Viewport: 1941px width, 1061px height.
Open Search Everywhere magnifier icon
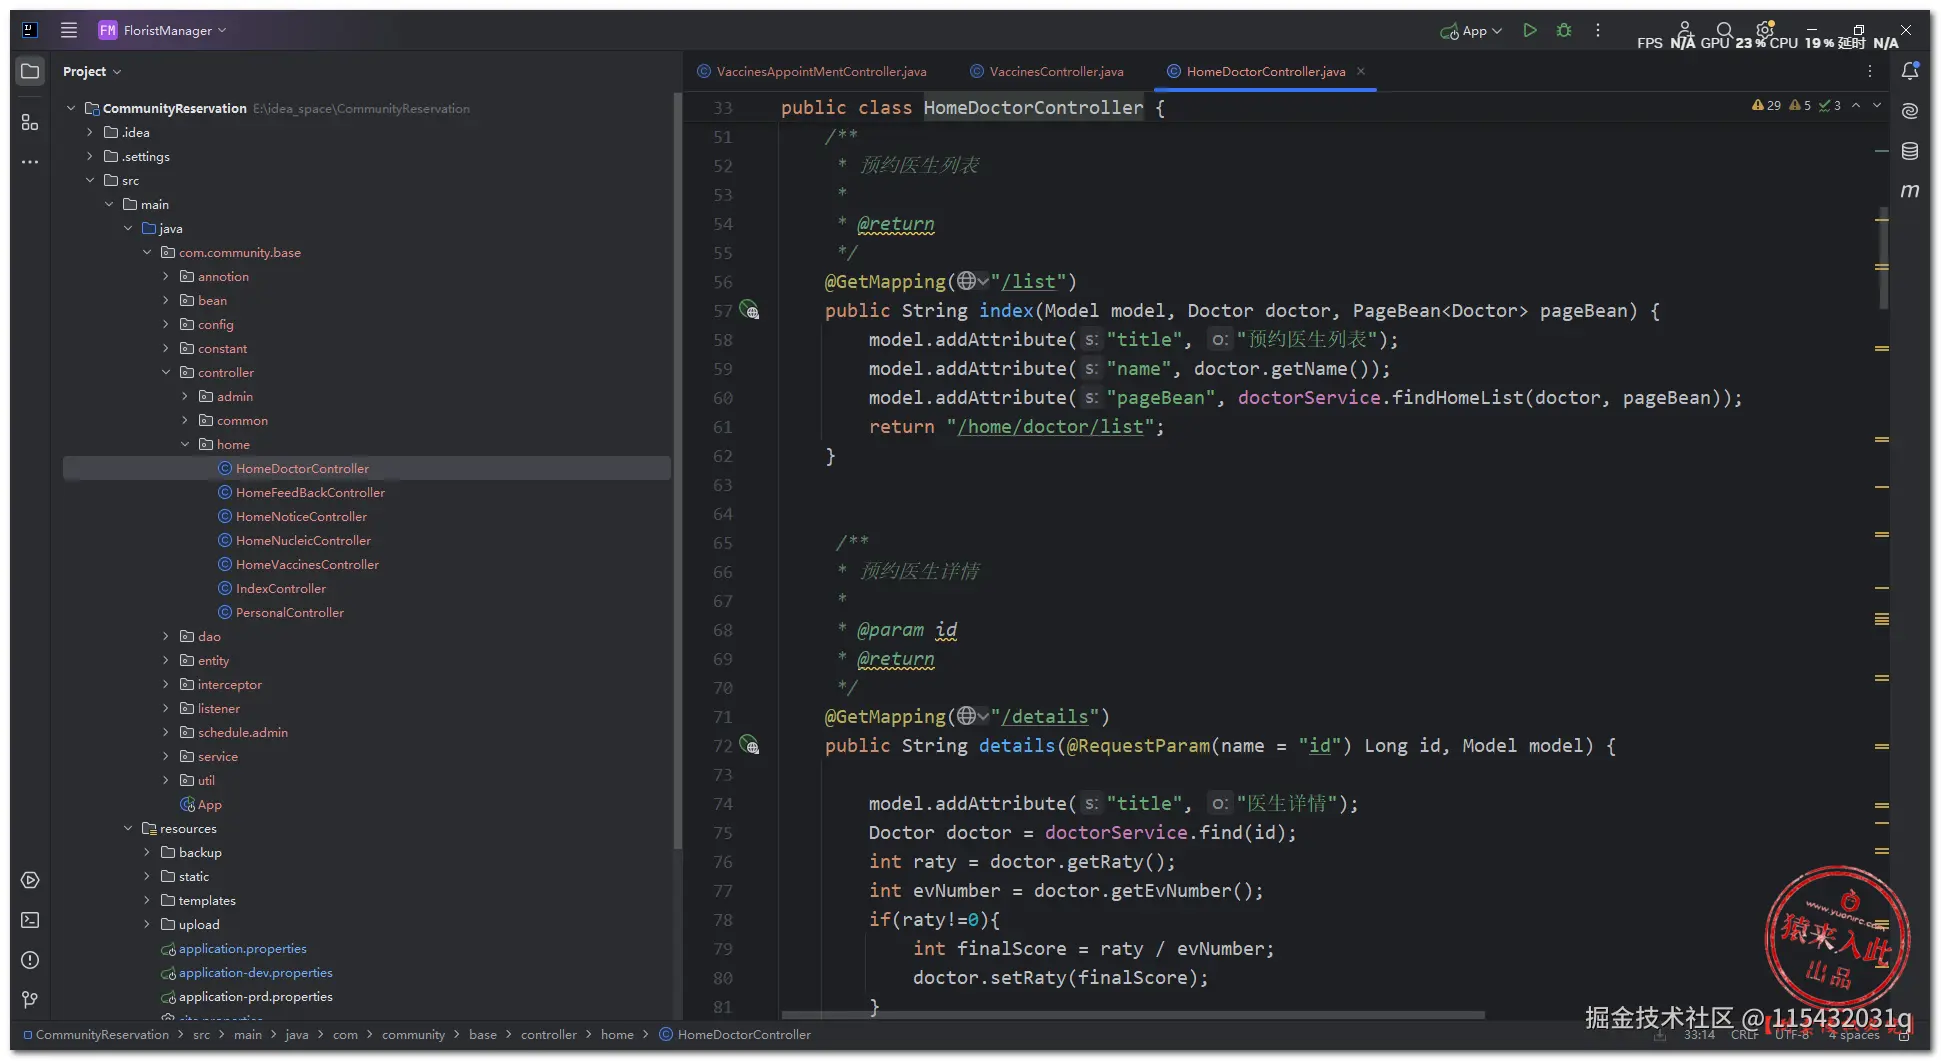point(1725,30)
